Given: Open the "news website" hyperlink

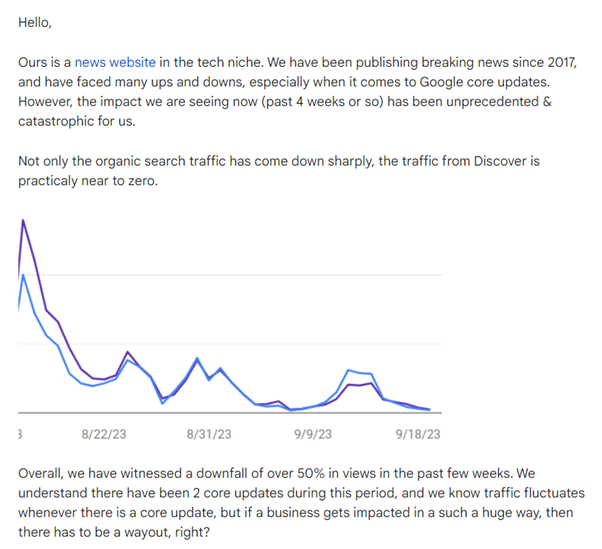Looking at the screenshot, I should (x=115, y=62).
